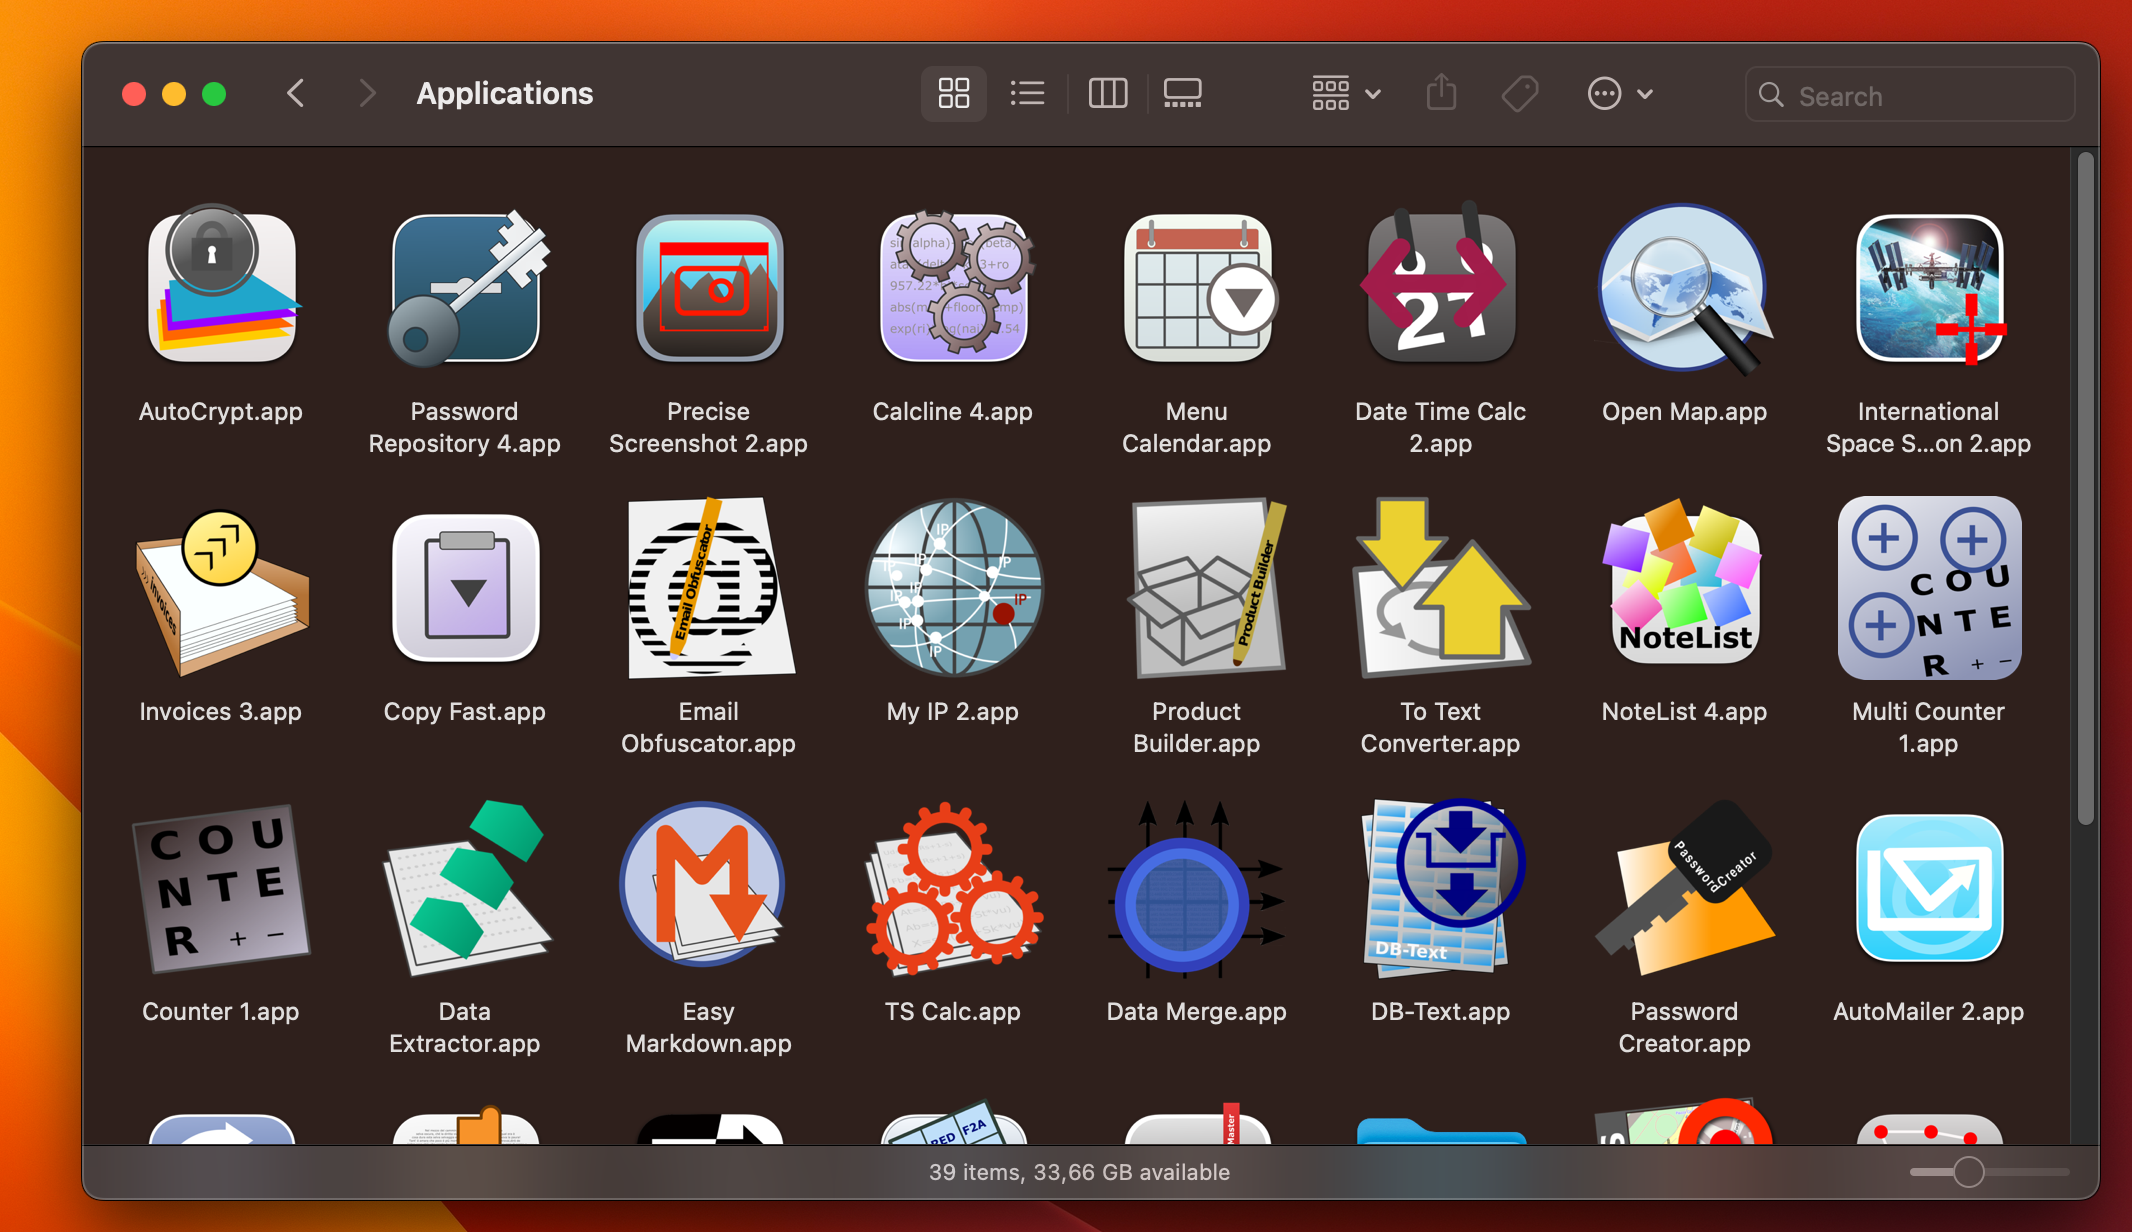2132x1232 pixels.
Task: Click the Data Merge.app file name
Action: [1197, 1012]
